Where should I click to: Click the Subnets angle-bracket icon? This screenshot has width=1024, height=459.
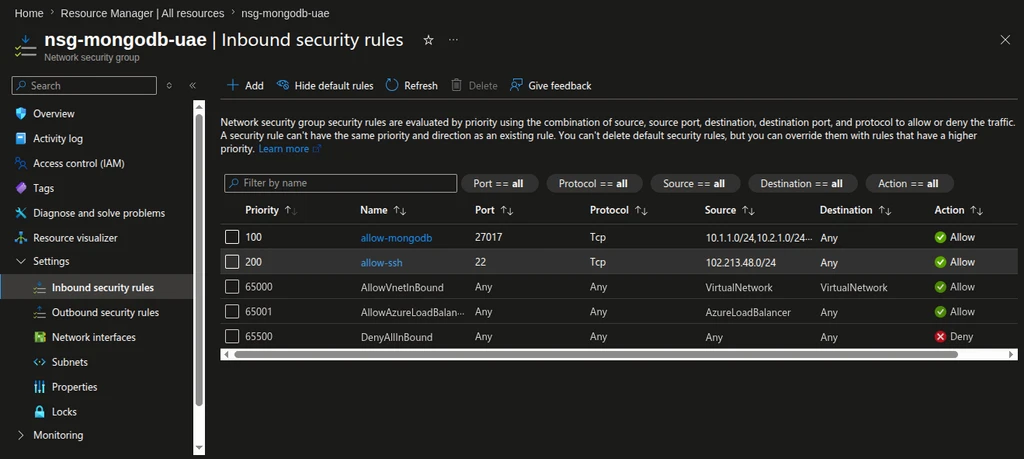coord(39,362)
